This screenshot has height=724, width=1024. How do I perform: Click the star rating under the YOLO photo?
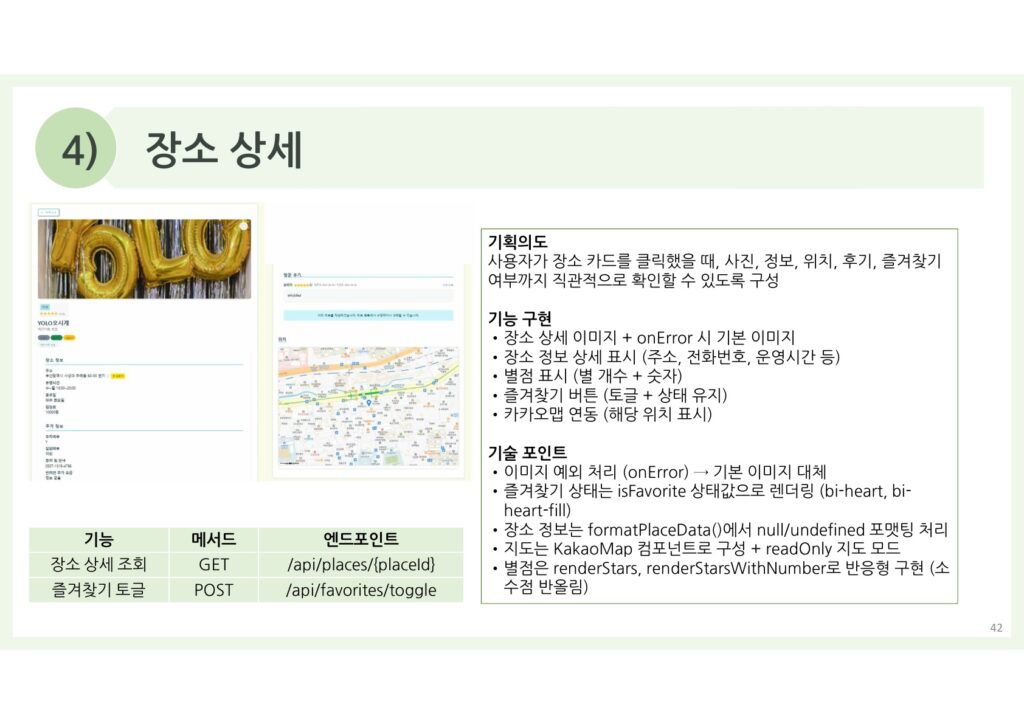coord(50,314)
